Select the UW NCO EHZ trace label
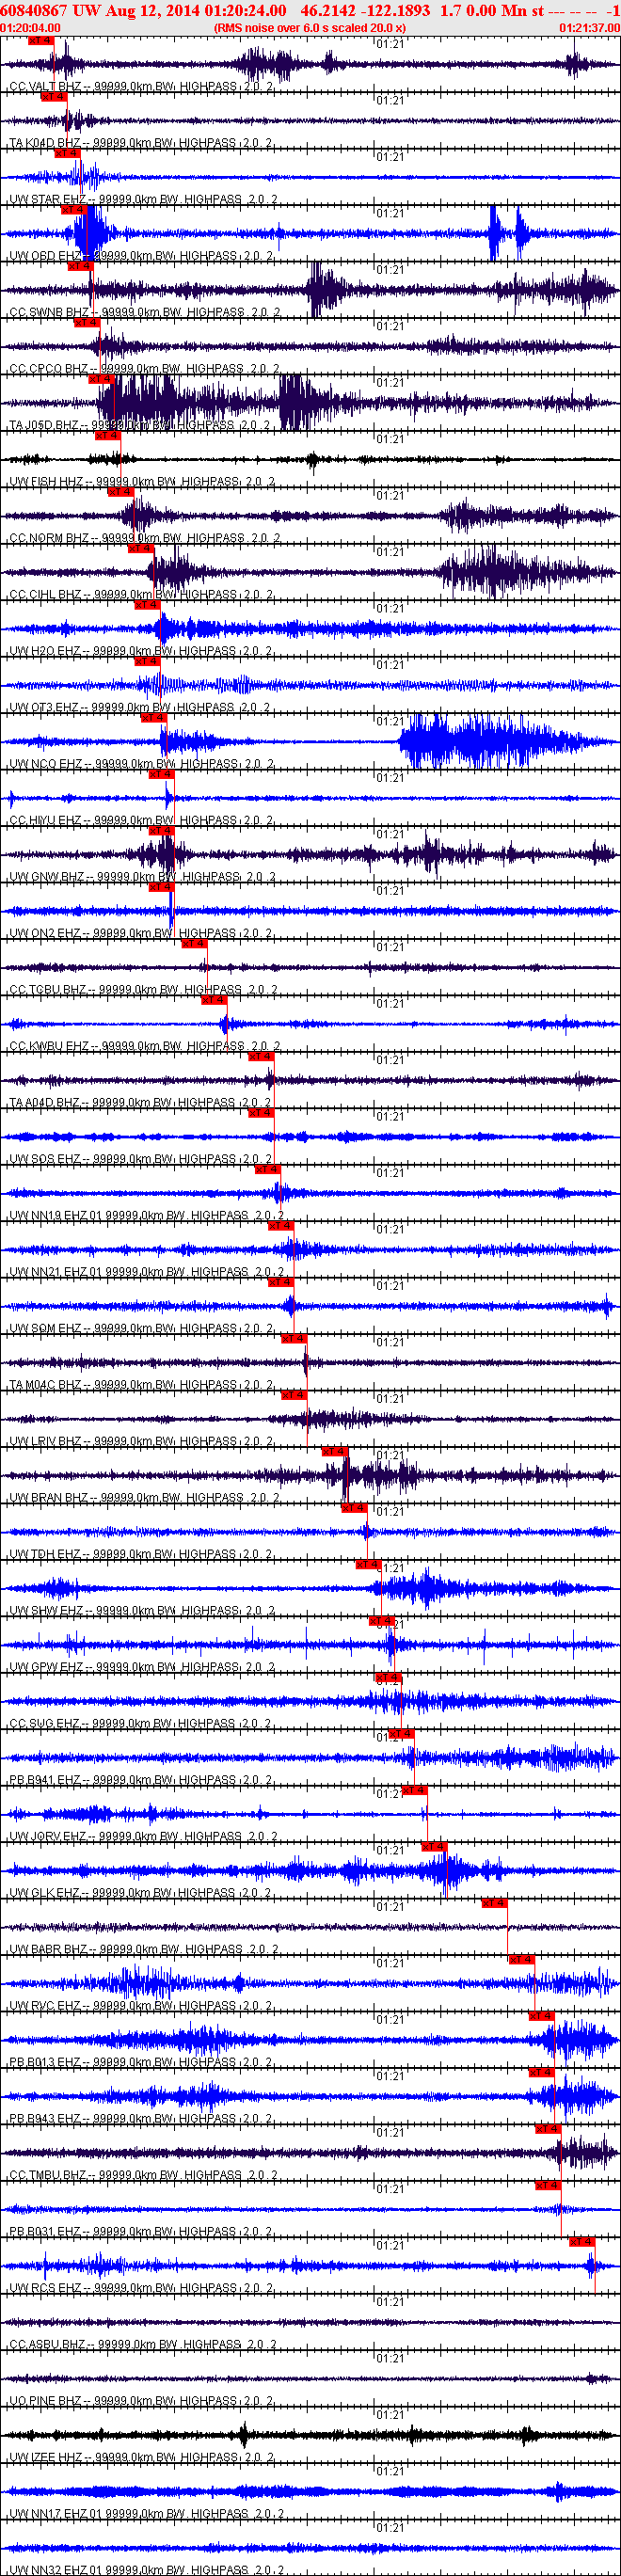621x2576 pixels. click(x=141, y=765)
